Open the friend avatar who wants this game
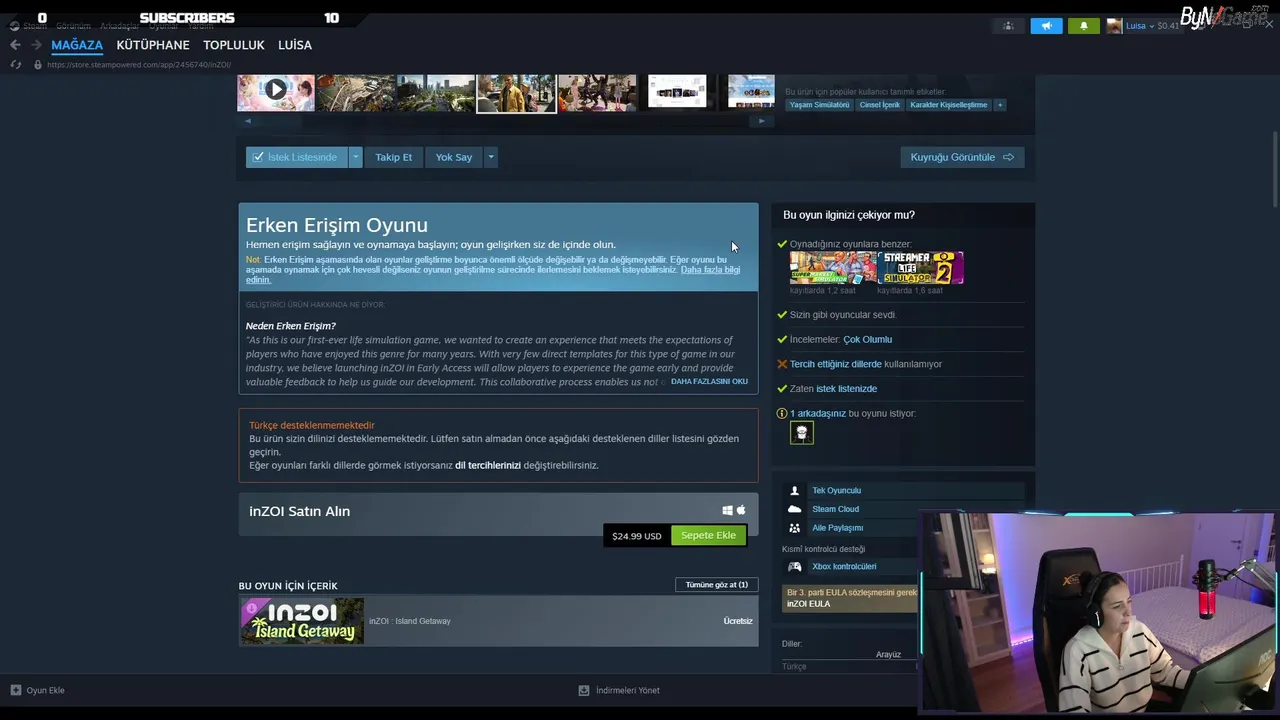 [801, 432]
